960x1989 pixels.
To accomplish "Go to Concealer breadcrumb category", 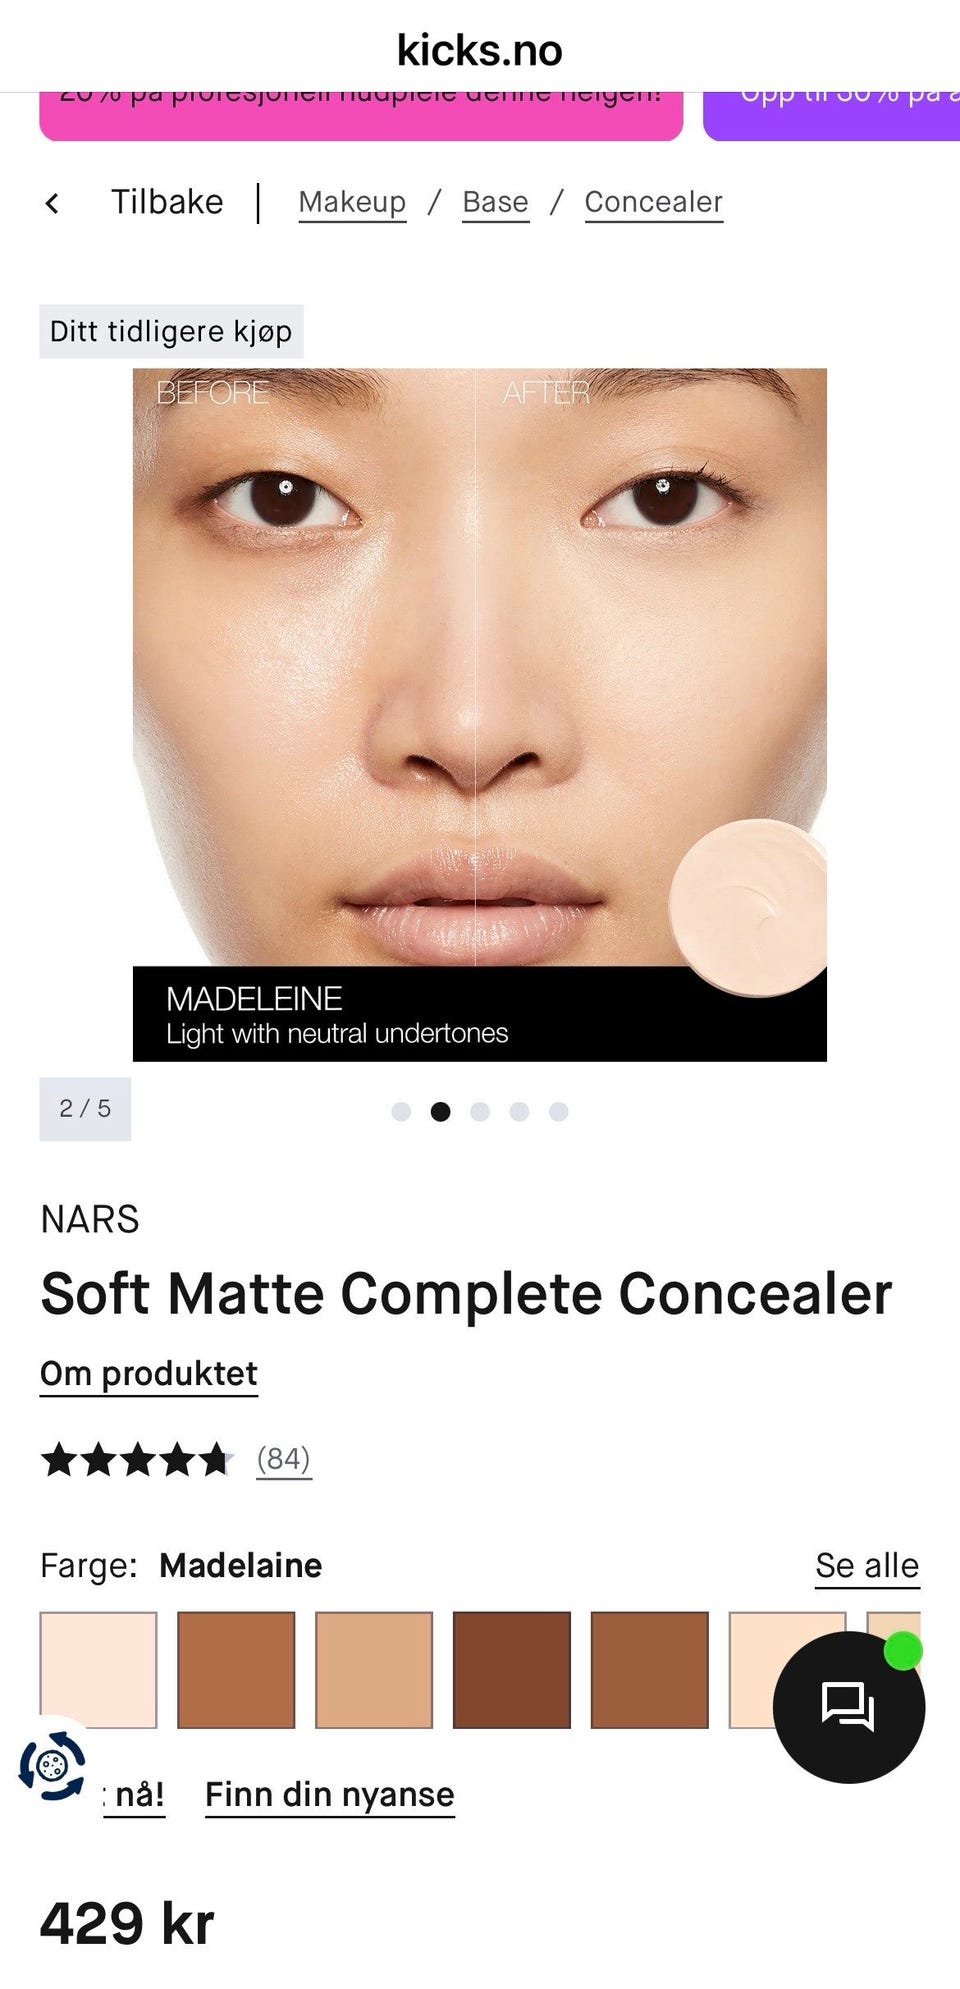I will (654, 202).
